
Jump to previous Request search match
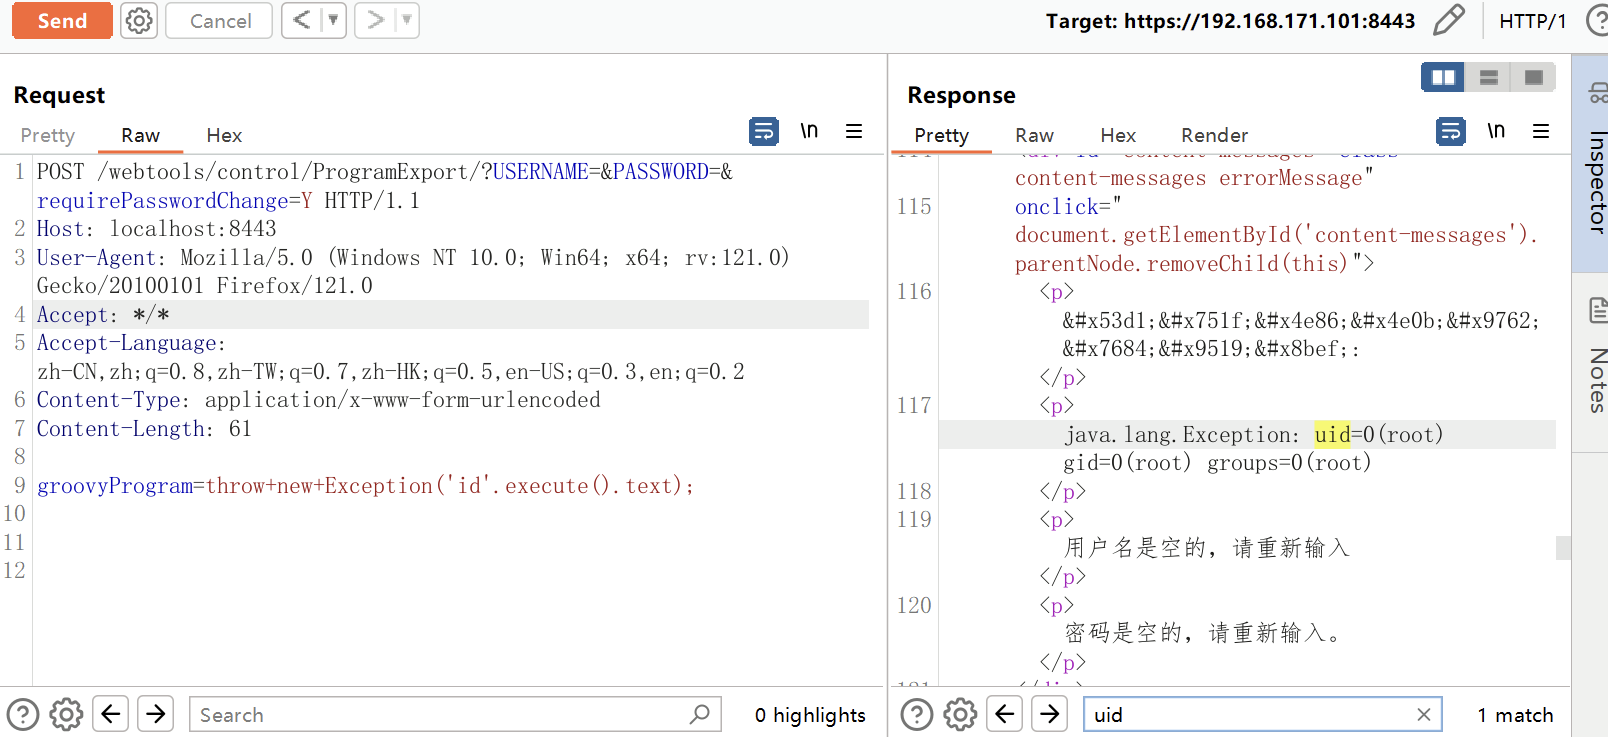(x=111, y=714)
